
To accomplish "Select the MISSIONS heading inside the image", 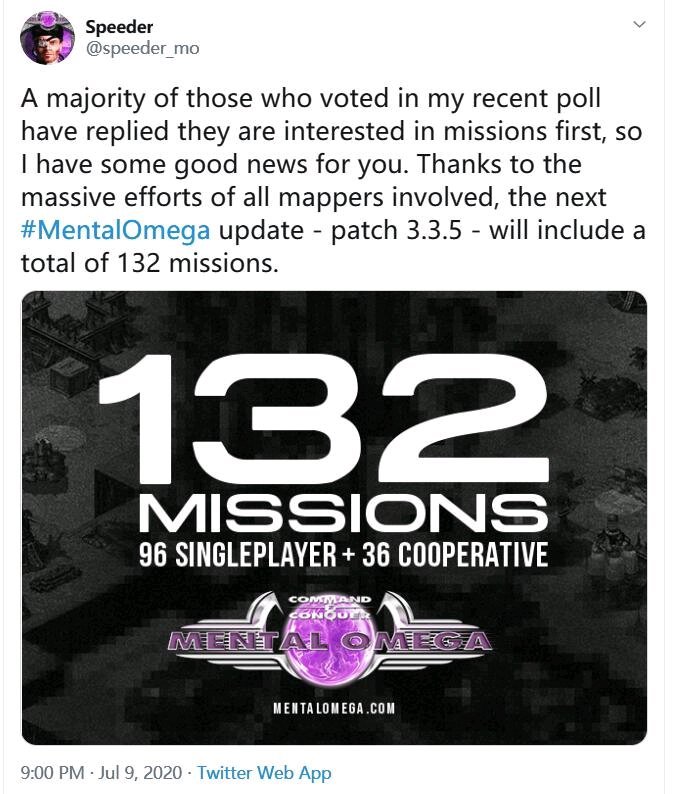I will 343,513.
